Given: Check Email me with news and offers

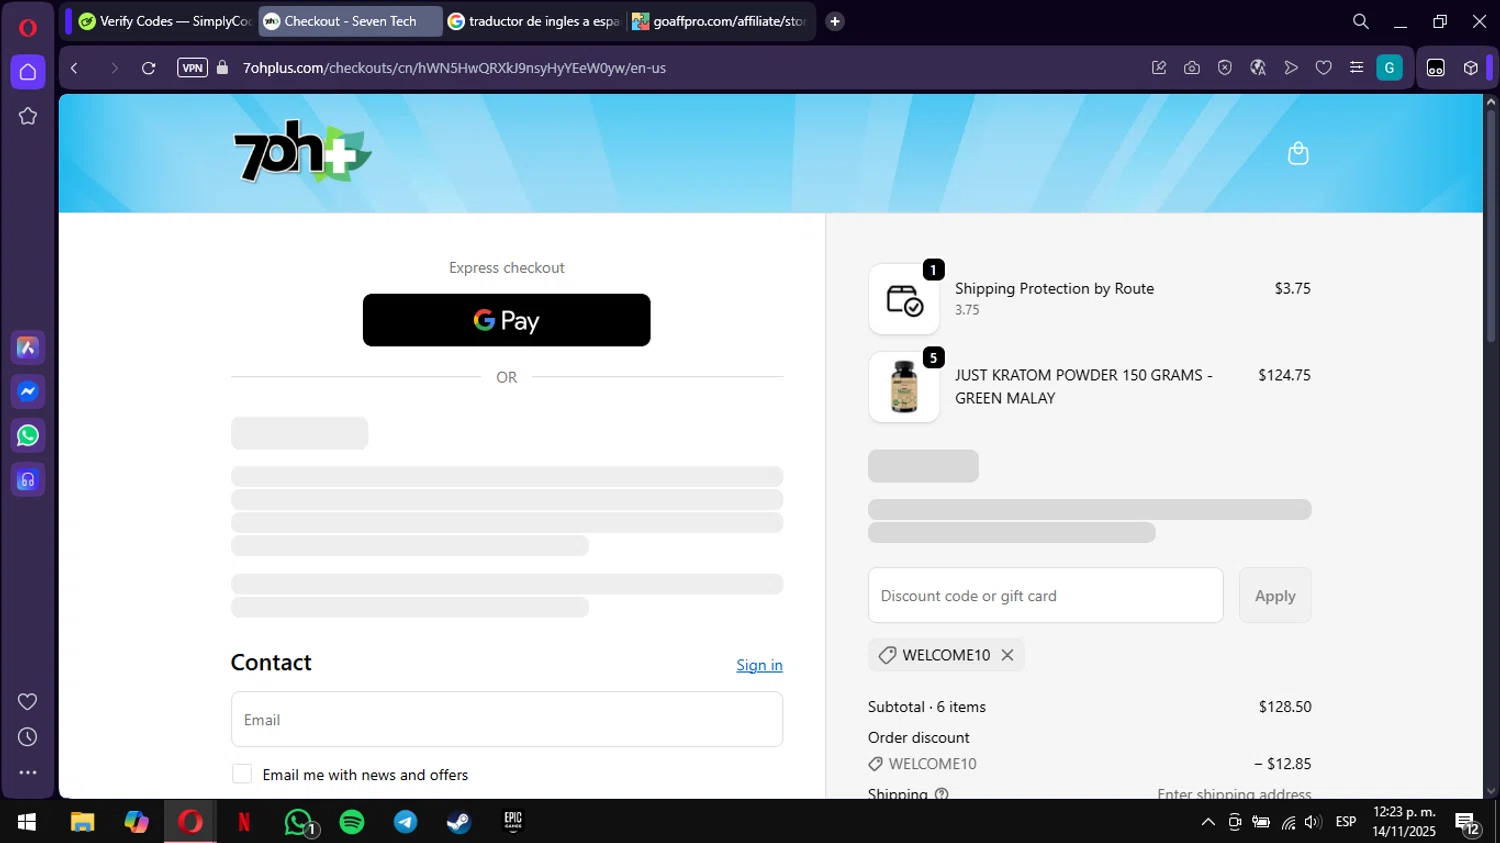Looking at the screenshot, I should pyautogui.click(x=242, y=774).
